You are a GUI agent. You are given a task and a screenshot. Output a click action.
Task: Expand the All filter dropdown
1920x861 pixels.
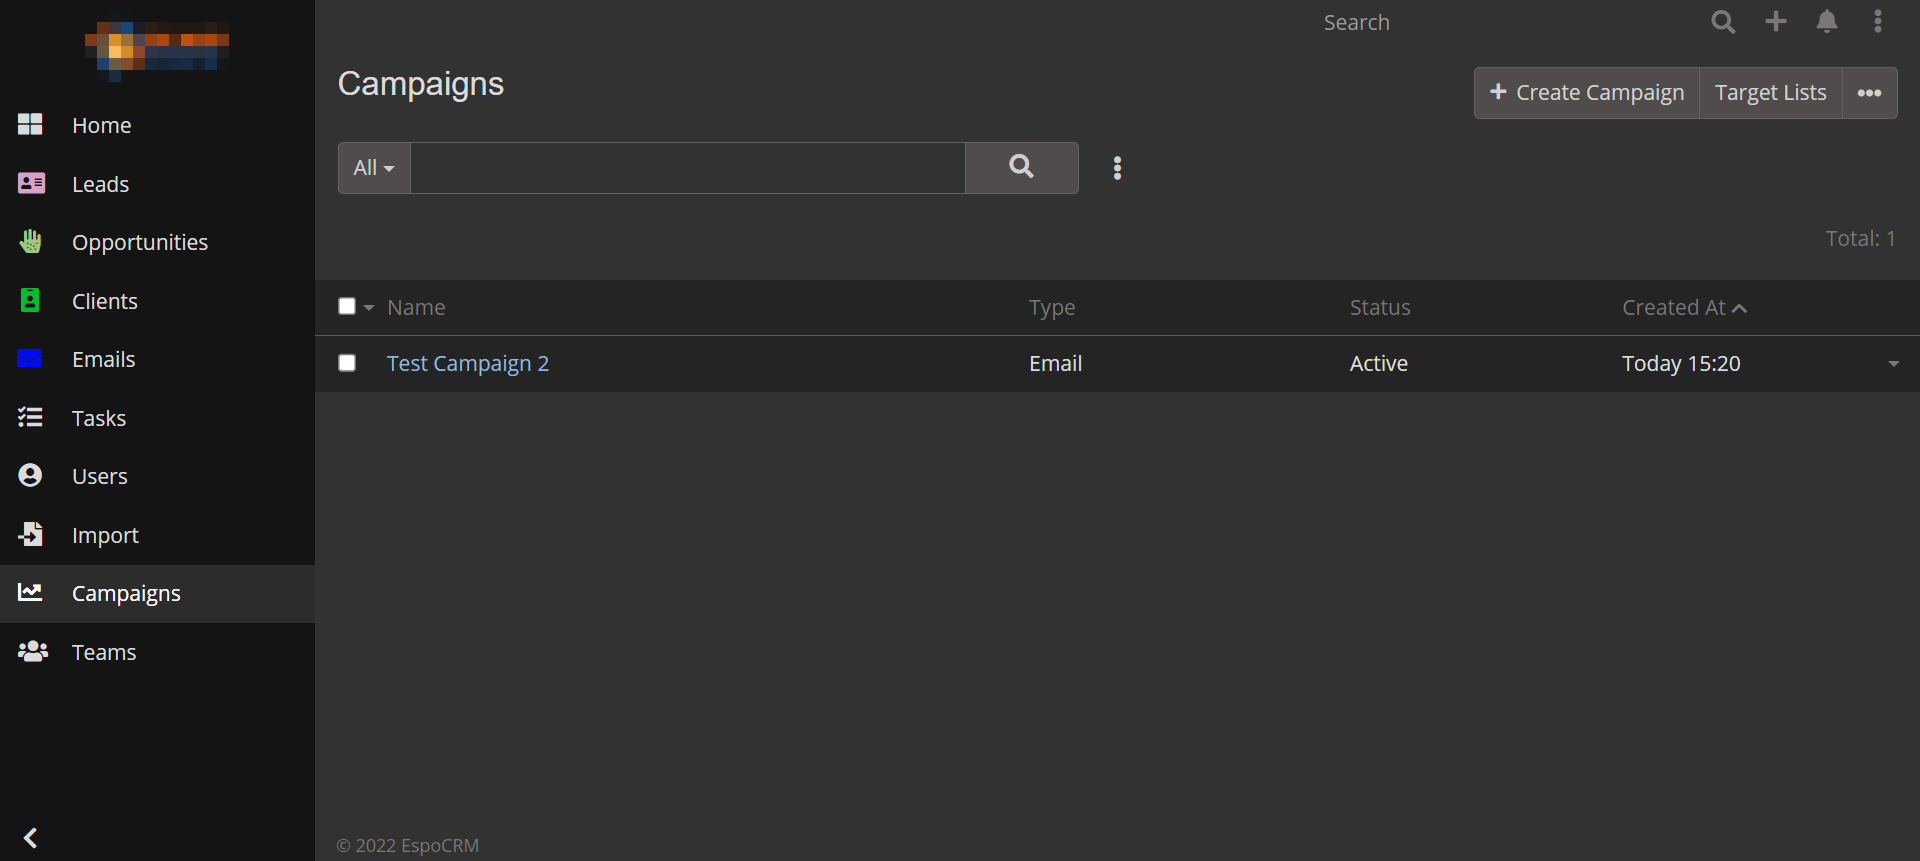click(374, 168)
